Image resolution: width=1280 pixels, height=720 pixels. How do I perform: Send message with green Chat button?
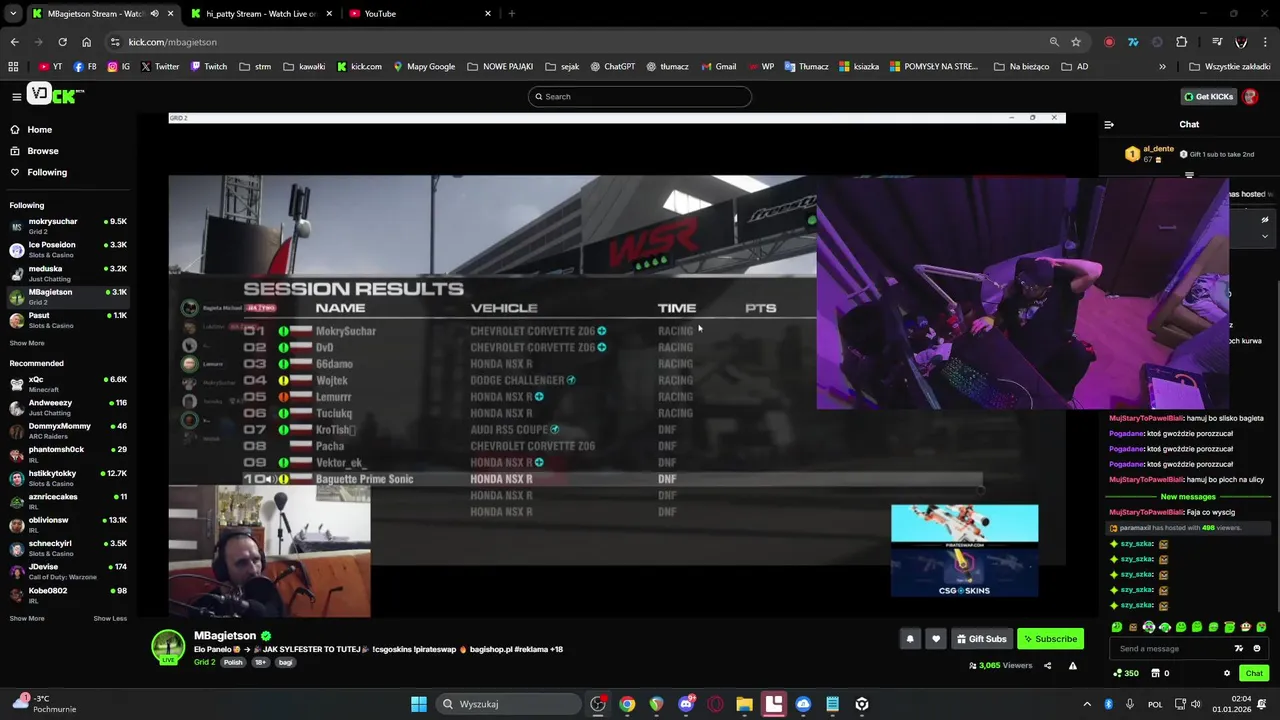pyautogui.click(x=1254, y=673)
